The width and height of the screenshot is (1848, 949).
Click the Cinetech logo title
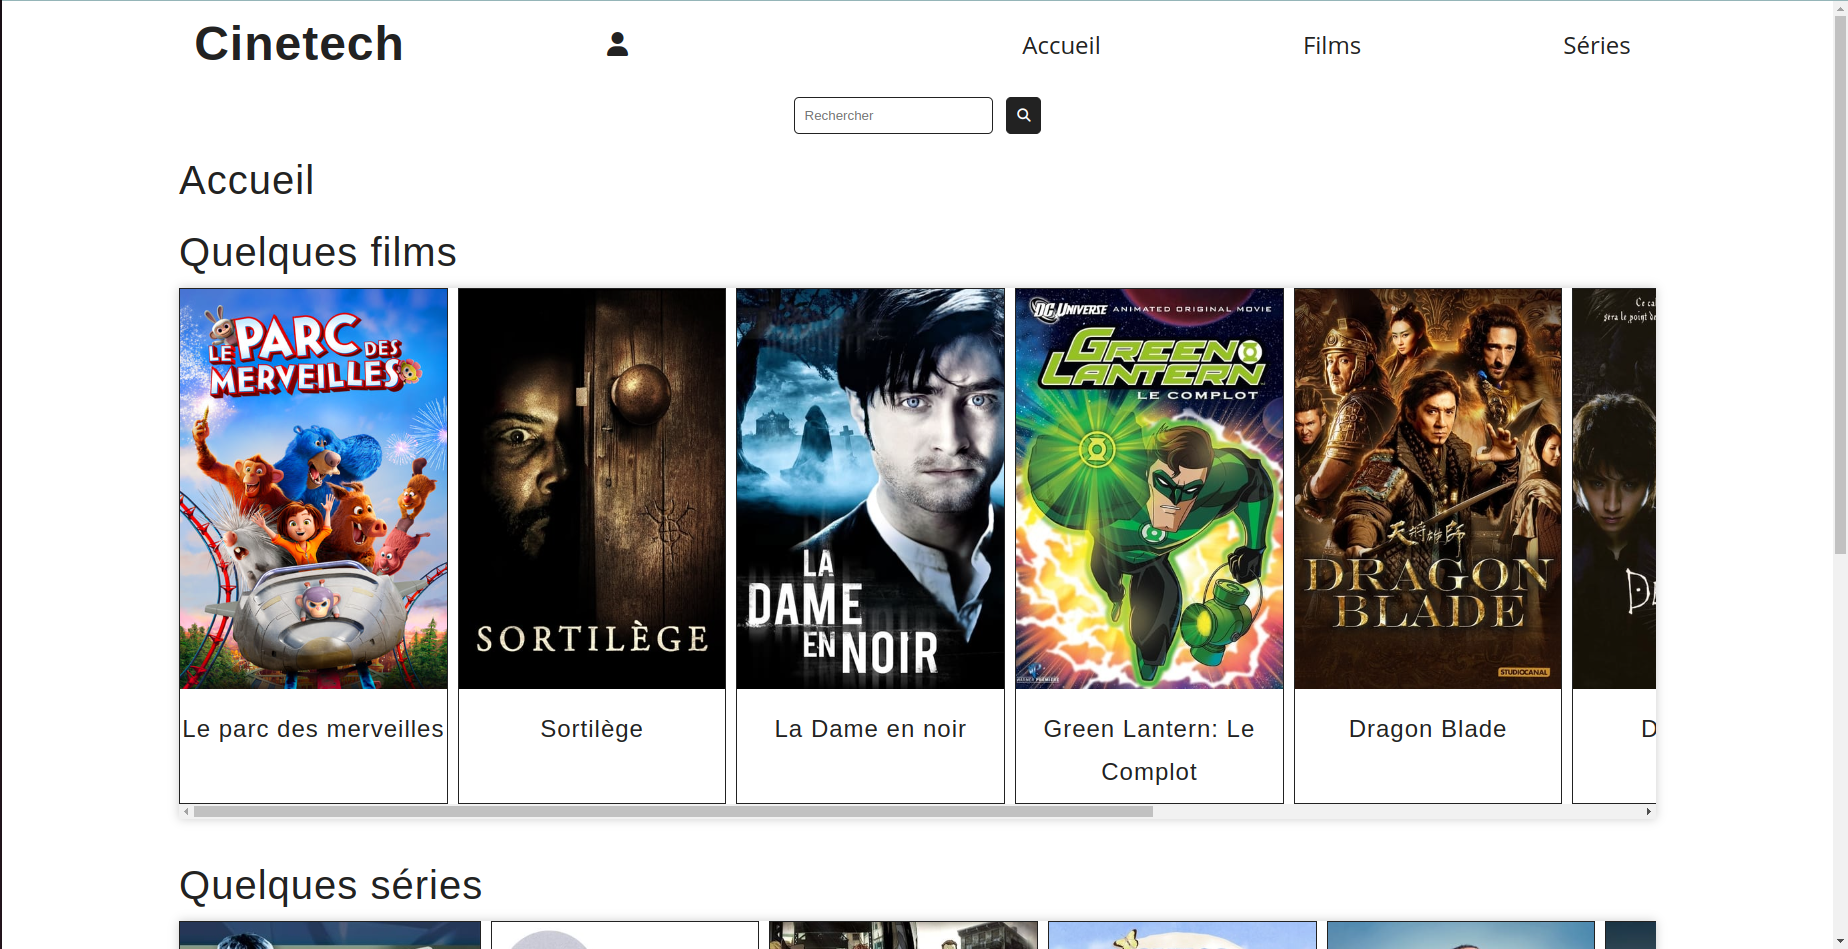pos(299,44)
